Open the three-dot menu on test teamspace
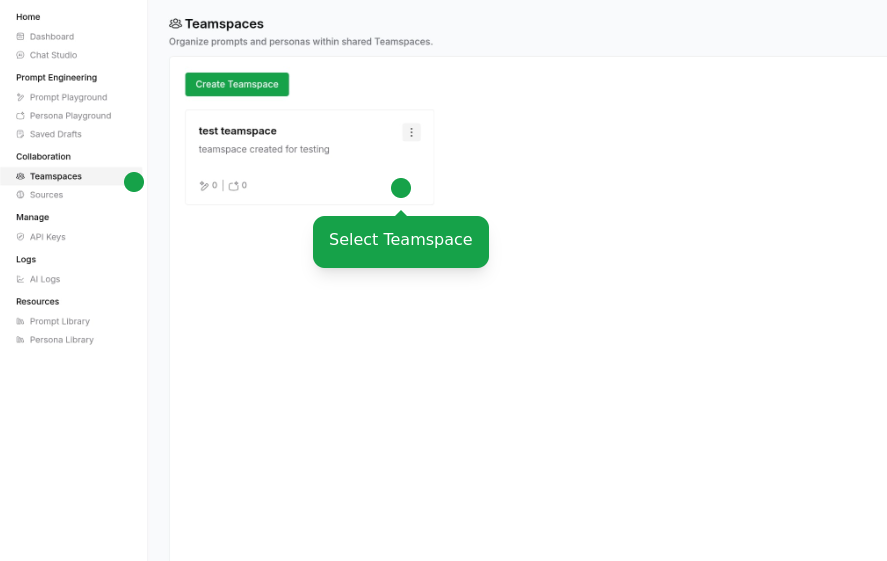Image resolution: width=887 pixels, height=561 pixels. [411, 132]
